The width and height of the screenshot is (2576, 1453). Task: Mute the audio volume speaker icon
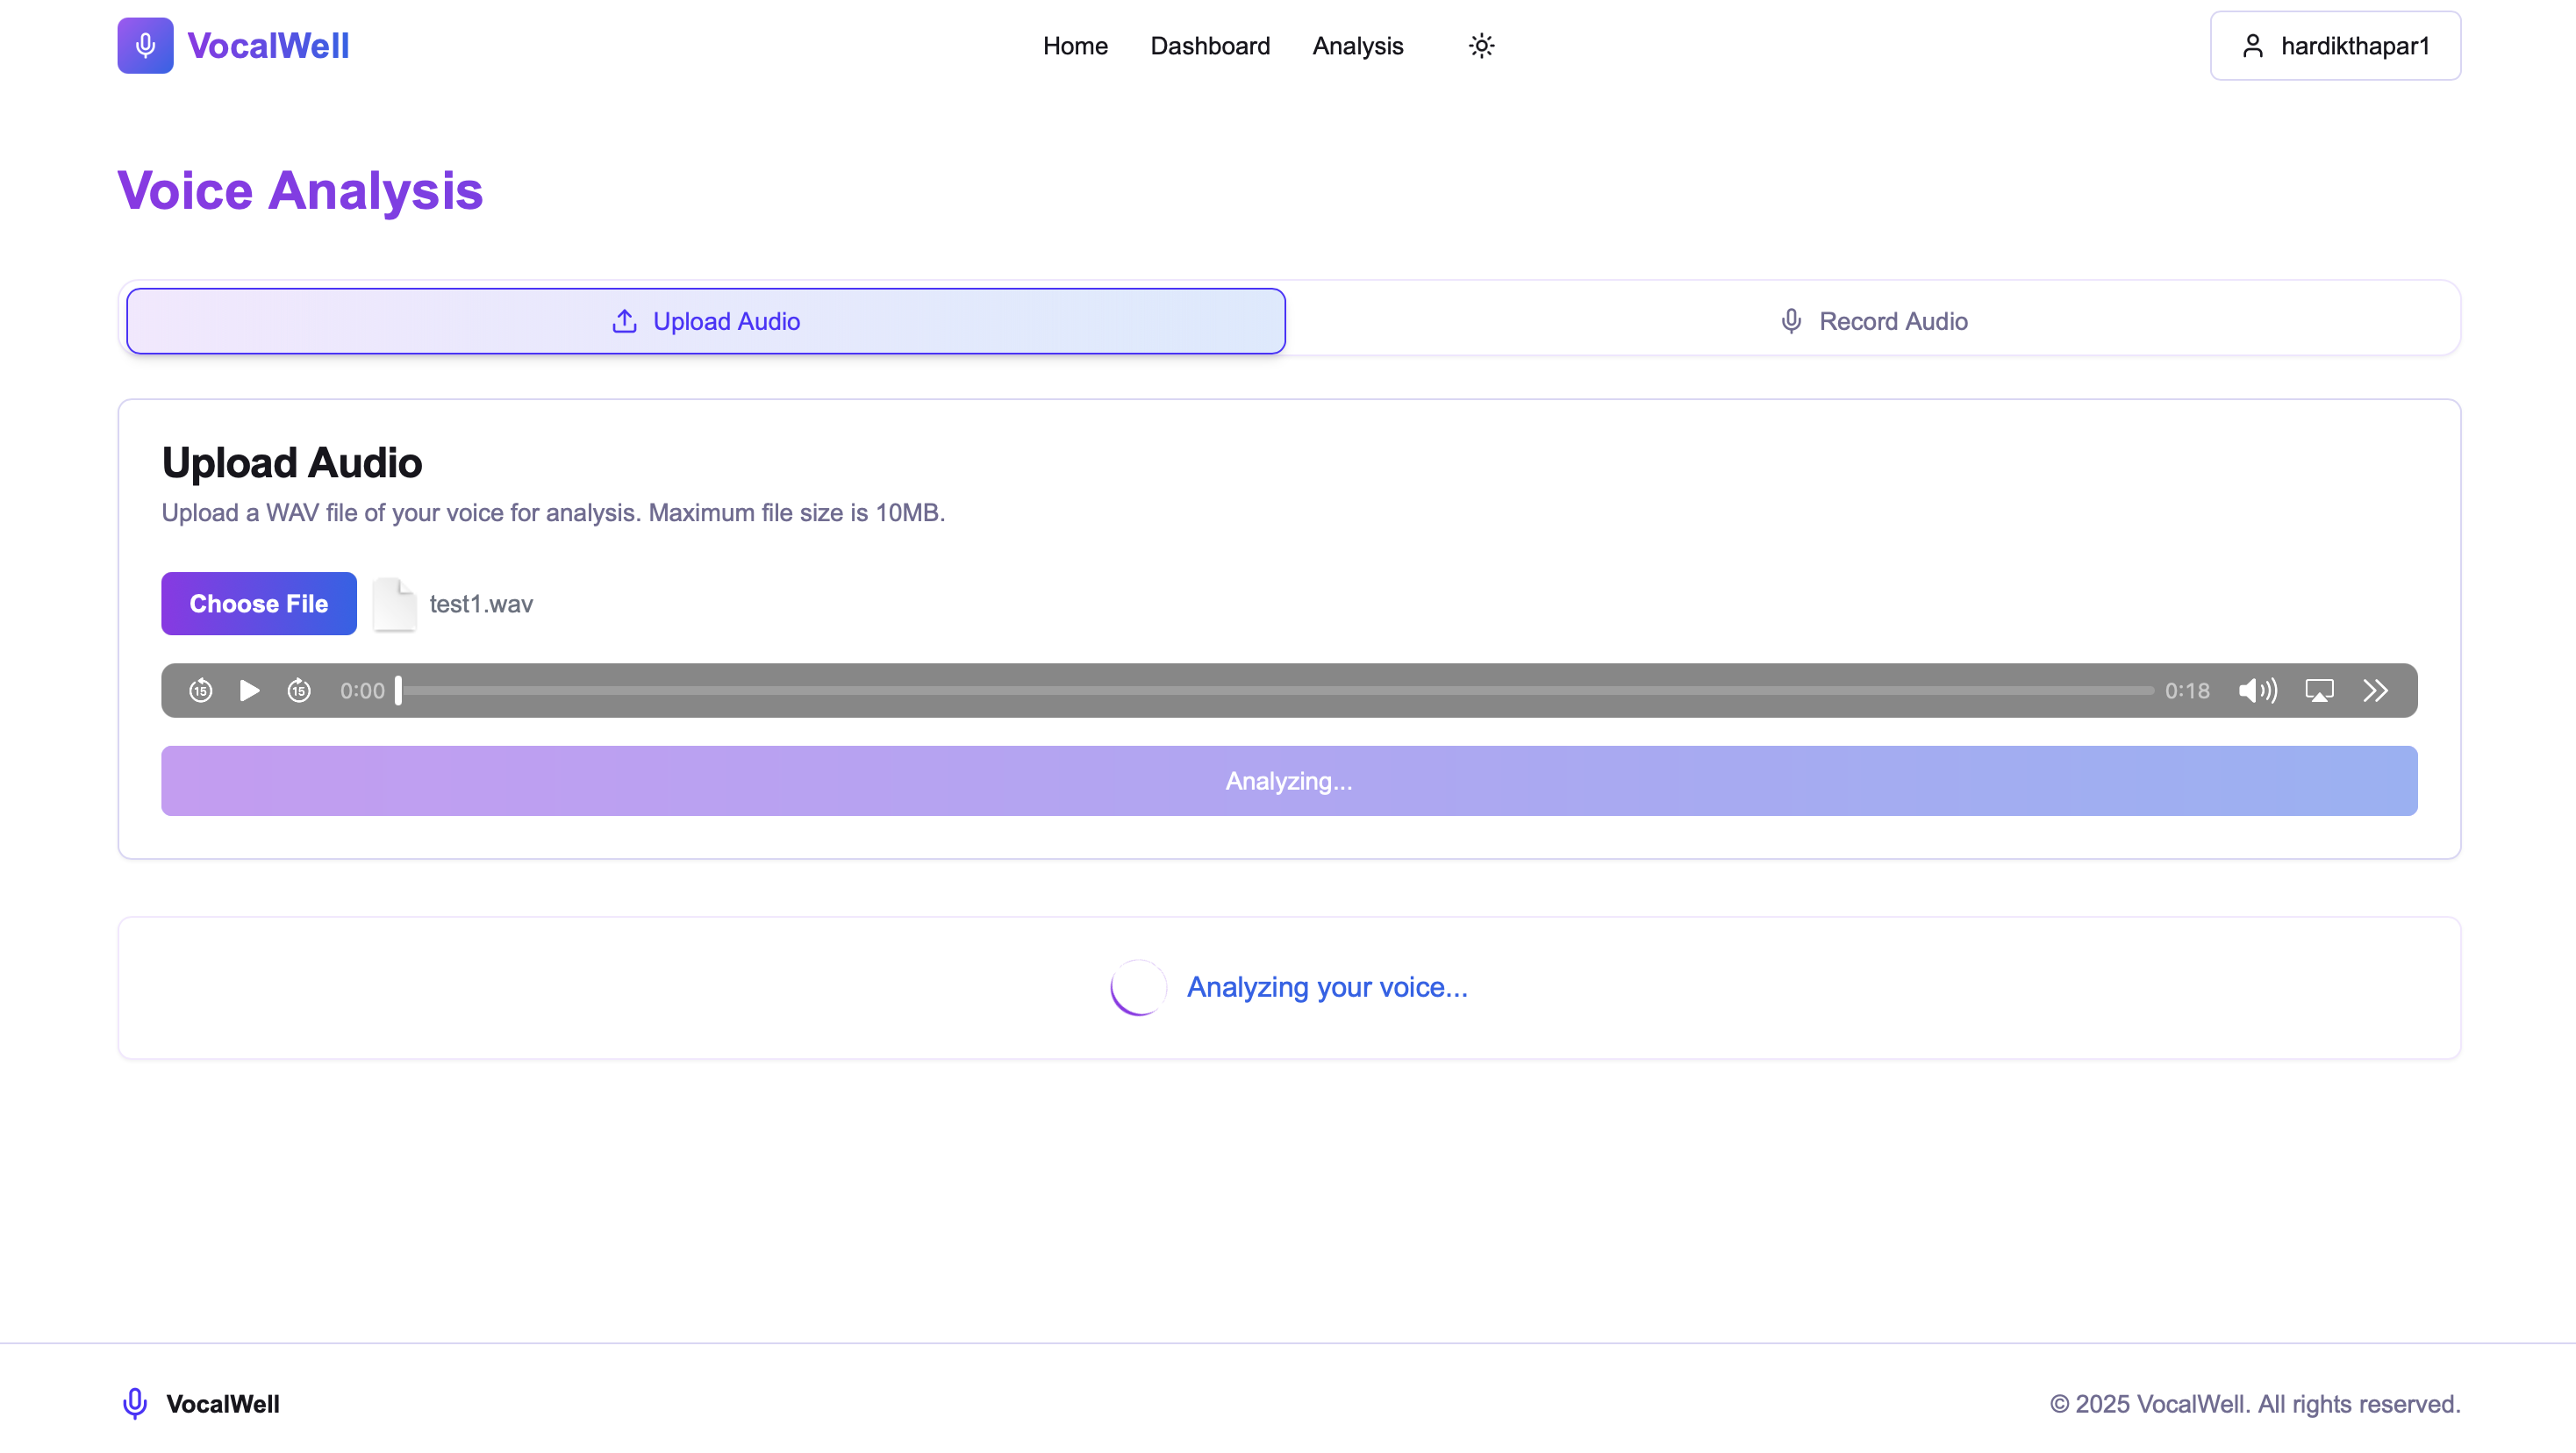point(2257,690)
